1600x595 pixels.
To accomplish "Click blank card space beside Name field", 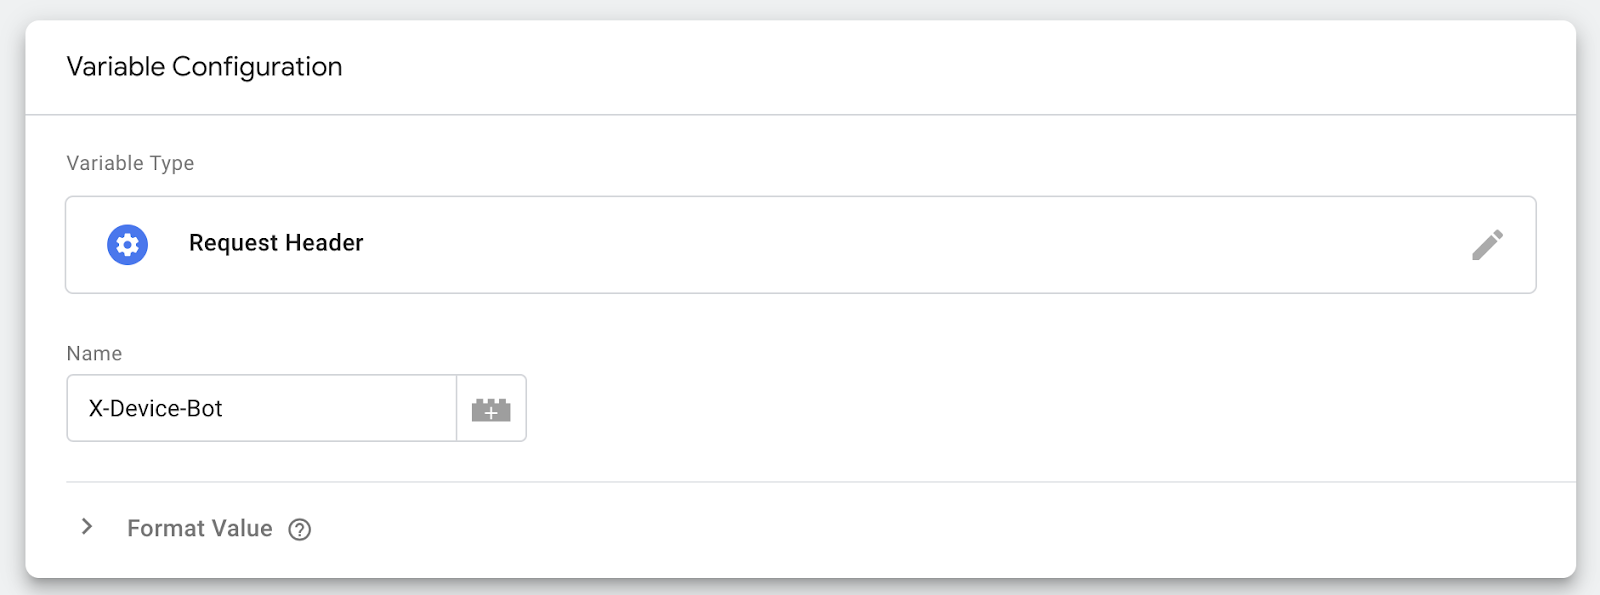I will click(1000, 408).
